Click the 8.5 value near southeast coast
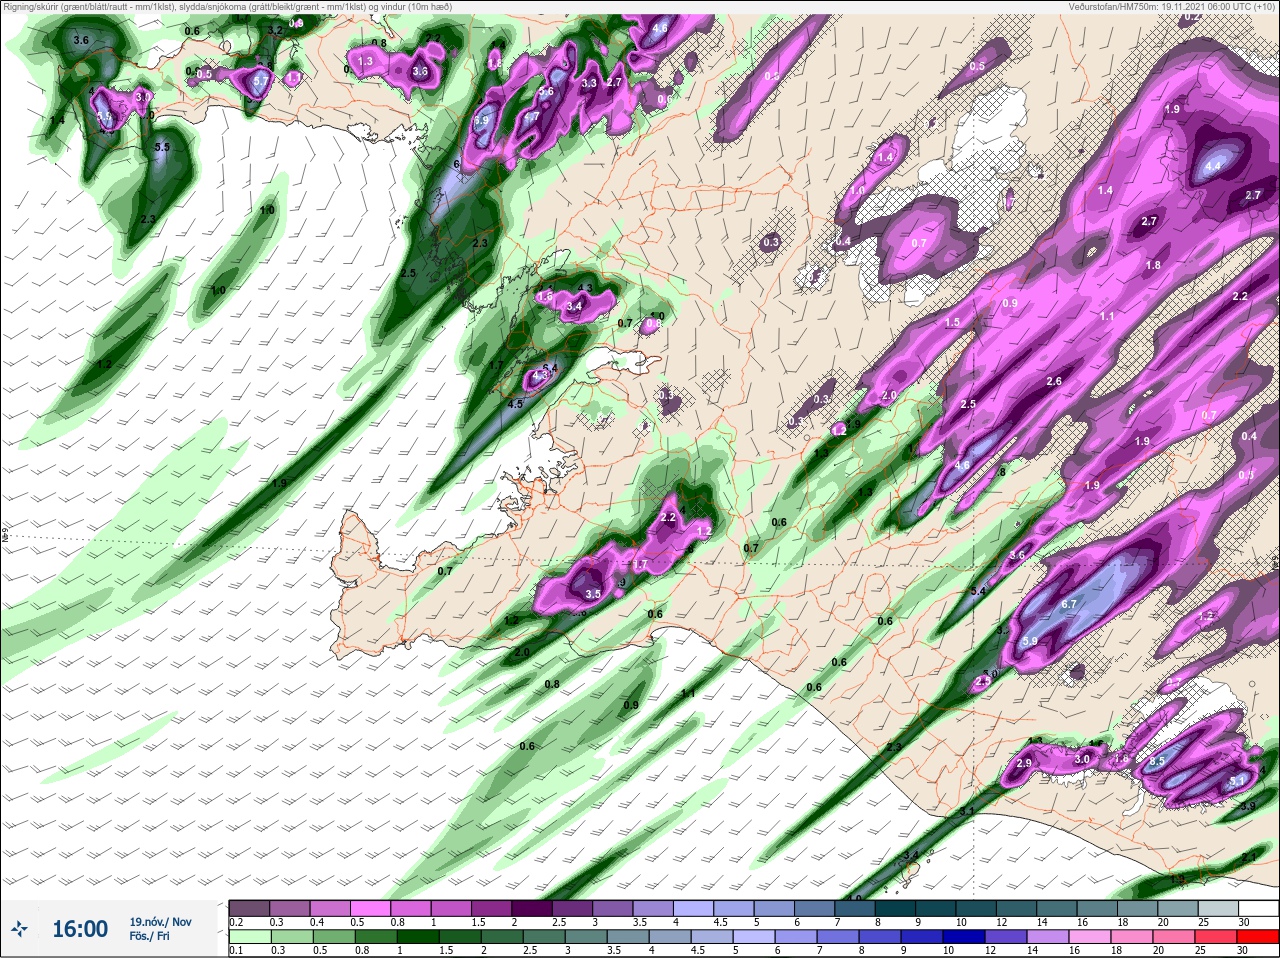The height and width of the screenshot is (958, 1280). tap(1157, 761)
